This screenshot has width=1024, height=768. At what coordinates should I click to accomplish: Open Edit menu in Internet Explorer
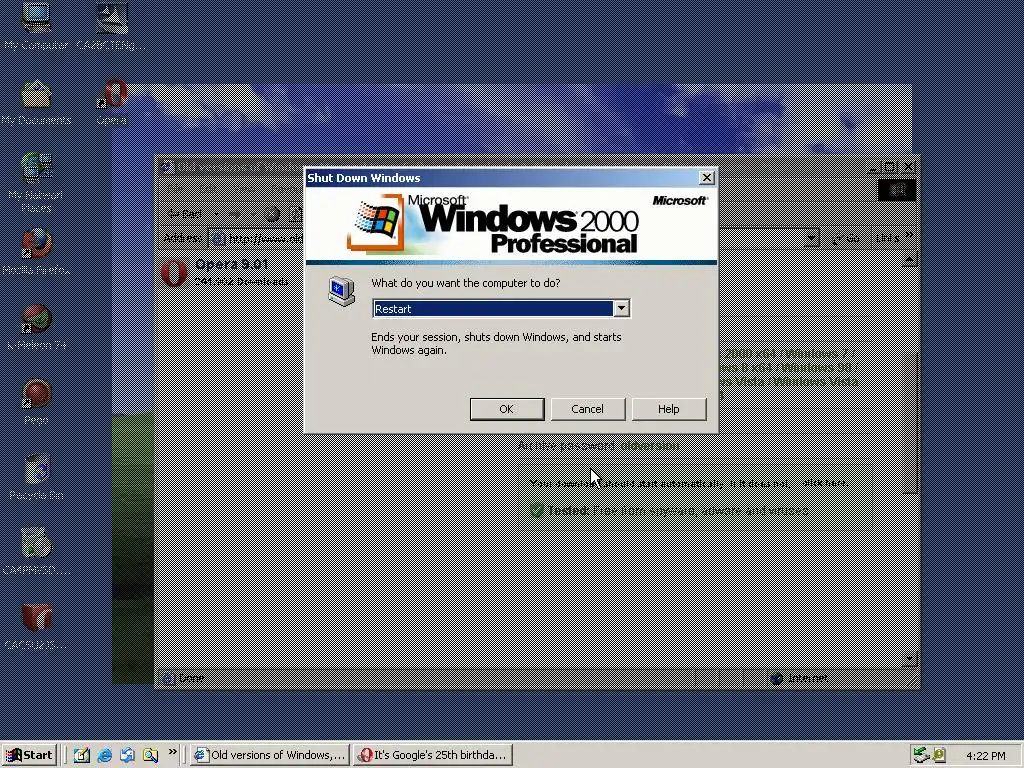click(x=208, y=189)
